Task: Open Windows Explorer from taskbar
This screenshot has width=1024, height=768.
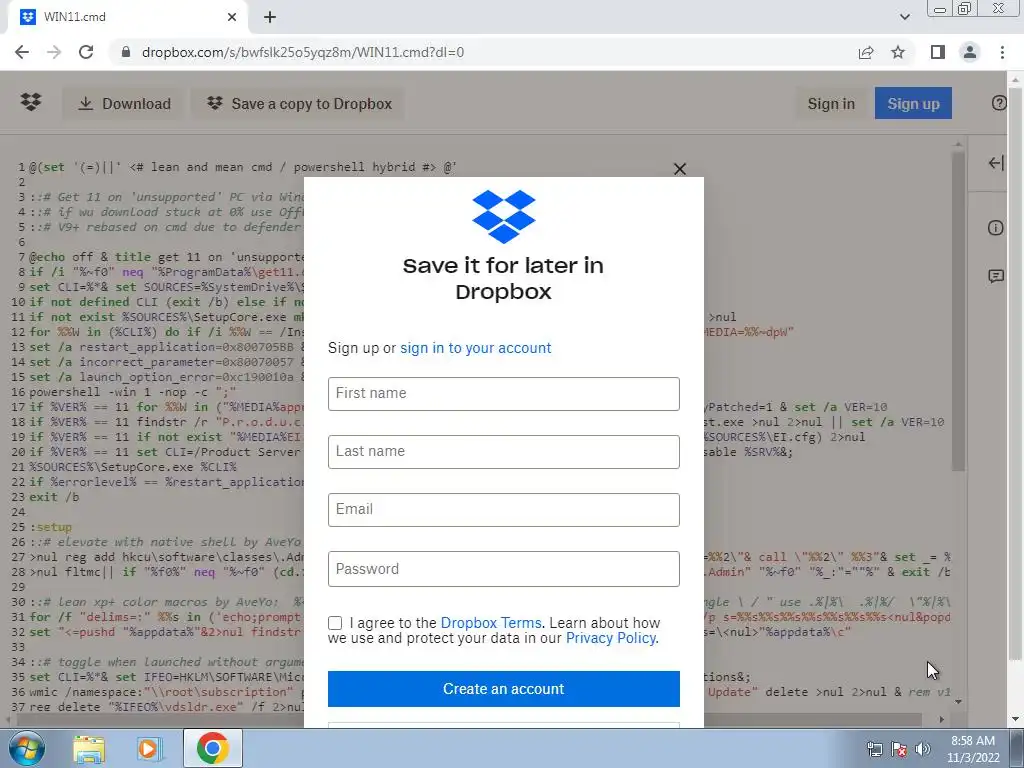Action: [x=89, y=748]
